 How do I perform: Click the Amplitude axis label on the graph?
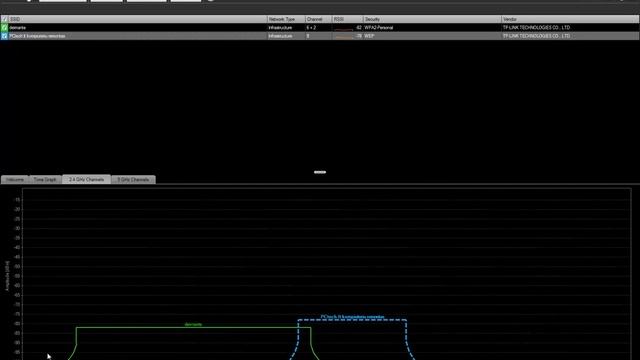pos(7,276)
